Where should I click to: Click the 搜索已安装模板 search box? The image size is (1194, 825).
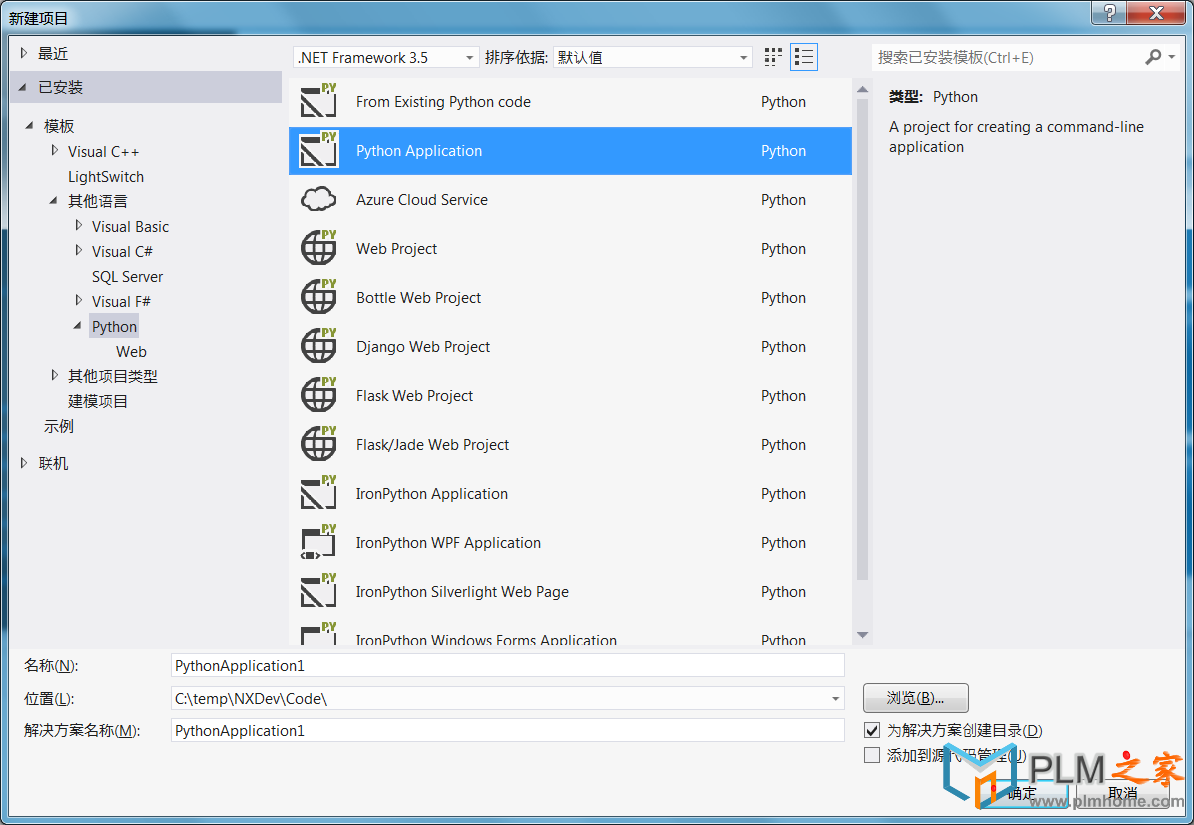[x=1007, y=57]
